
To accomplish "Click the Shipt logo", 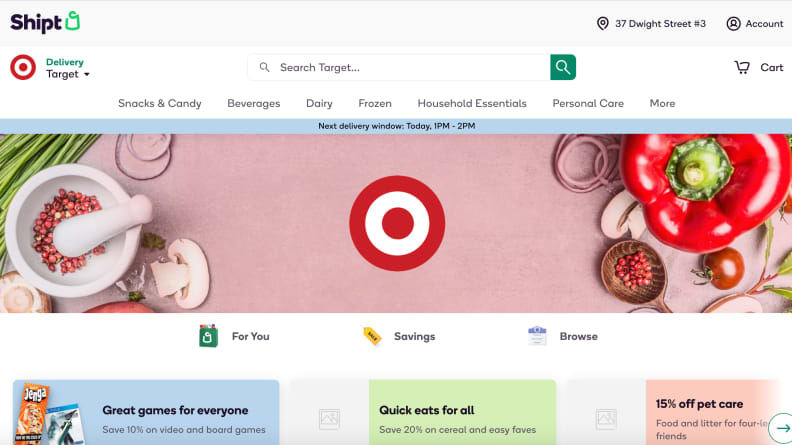I will 45,22.
